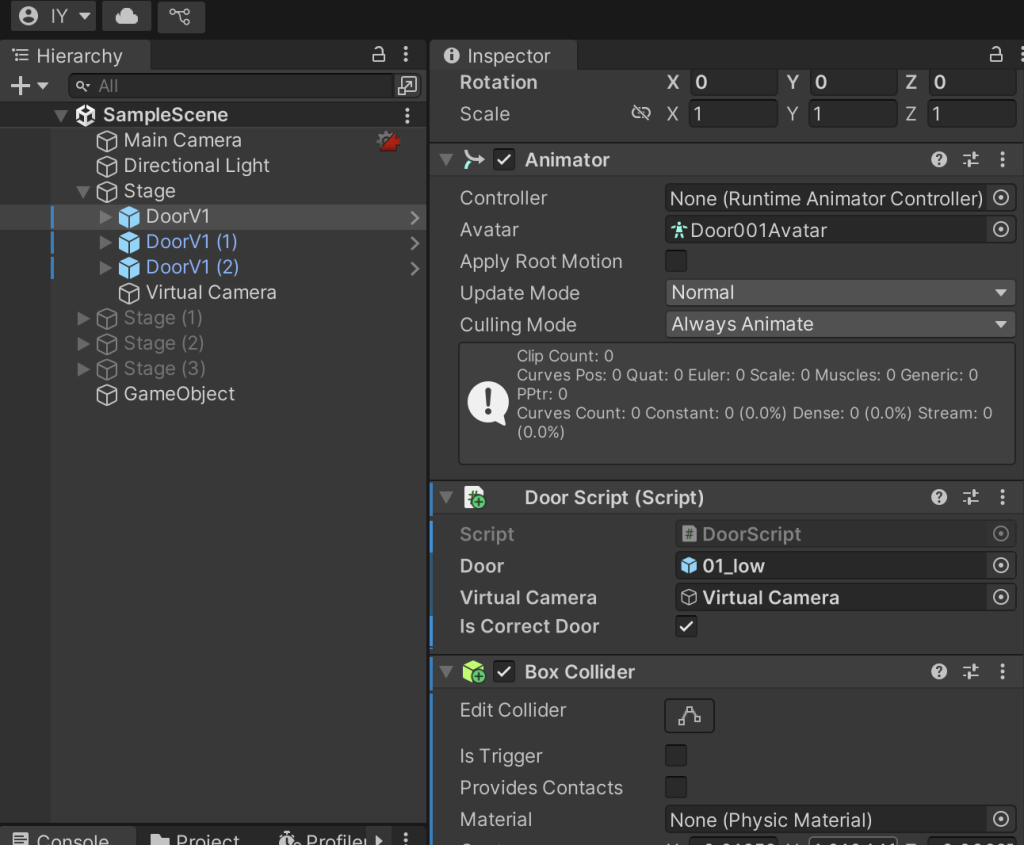Select Virtual Camera in Hierarchy
This screenshot has height=845, width=1024.
pyautogui.click(x=210, y=293)
